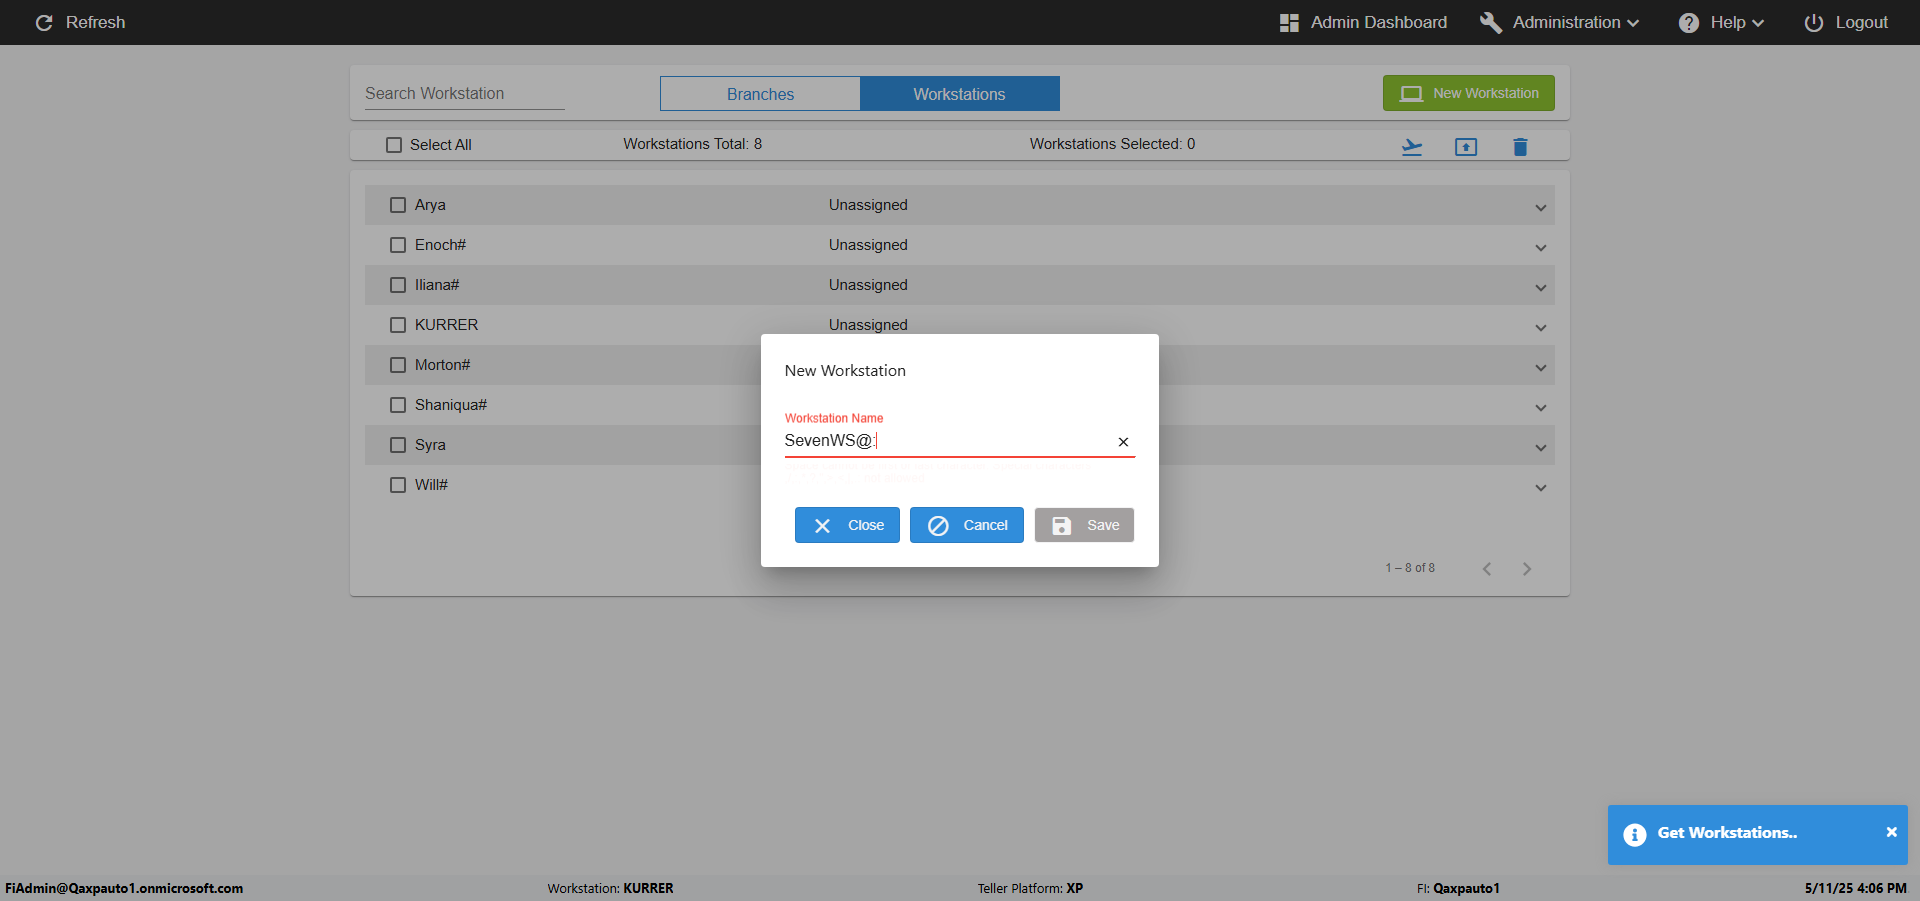This screenshot has height=901, width=1920.
Task: Click the Workstations Total: 8 text
Action: 692,144
